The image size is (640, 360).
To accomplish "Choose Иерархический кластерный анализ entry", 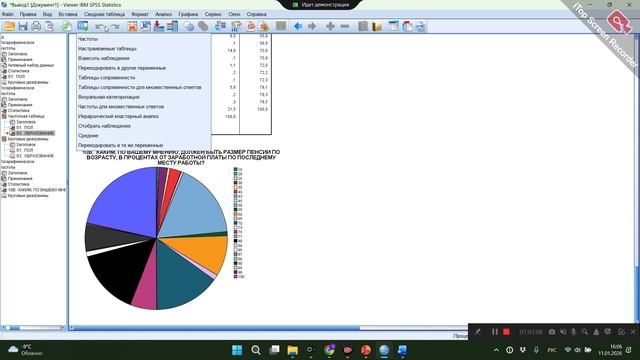I will 144,116.
